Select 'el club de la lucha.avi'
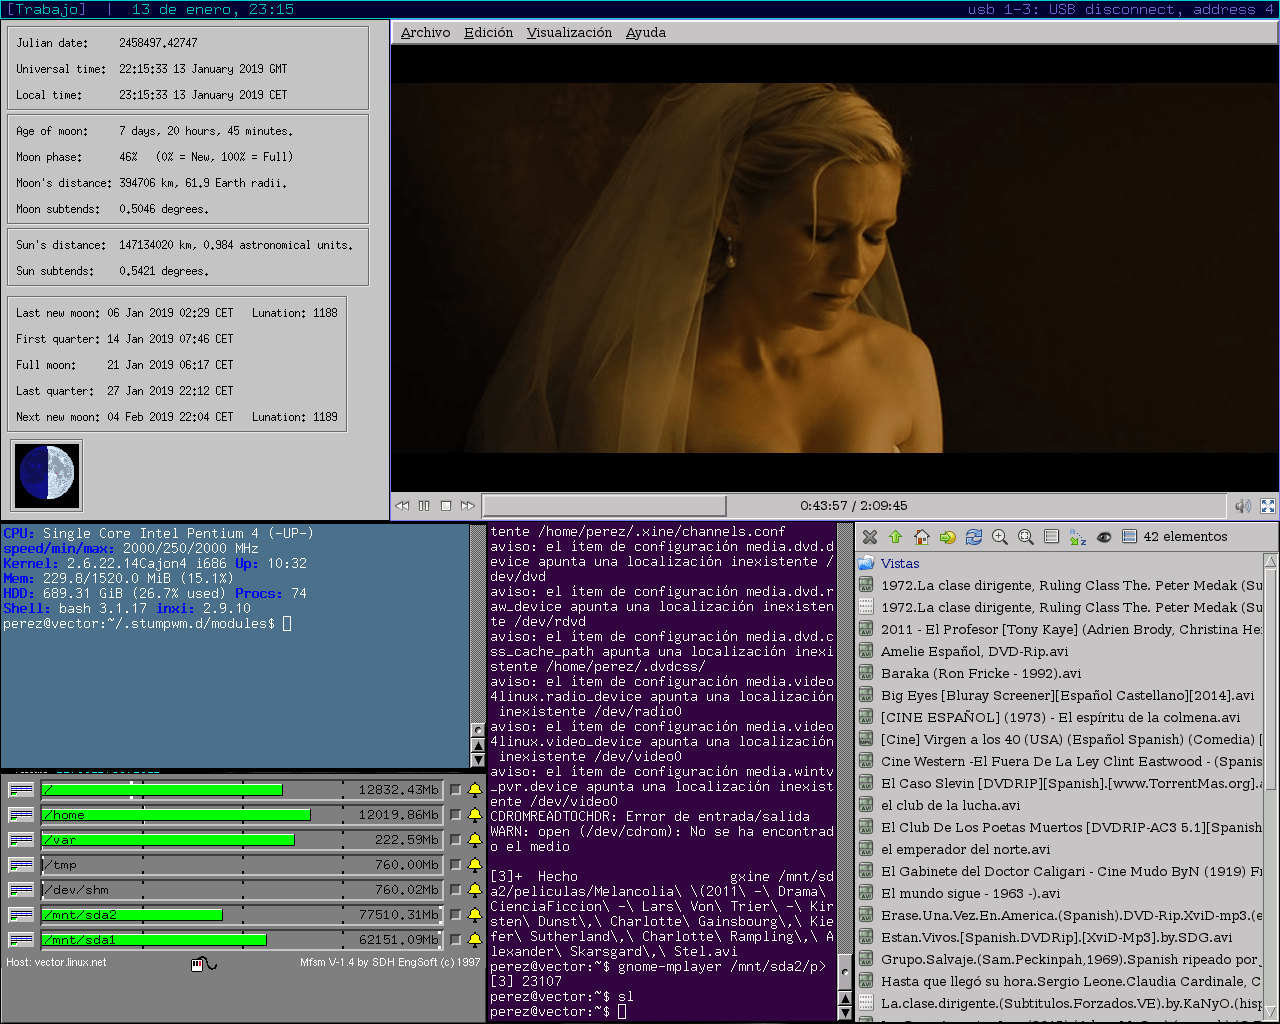This screenshot has width=1280, height=1024. (x=950, y=805)
